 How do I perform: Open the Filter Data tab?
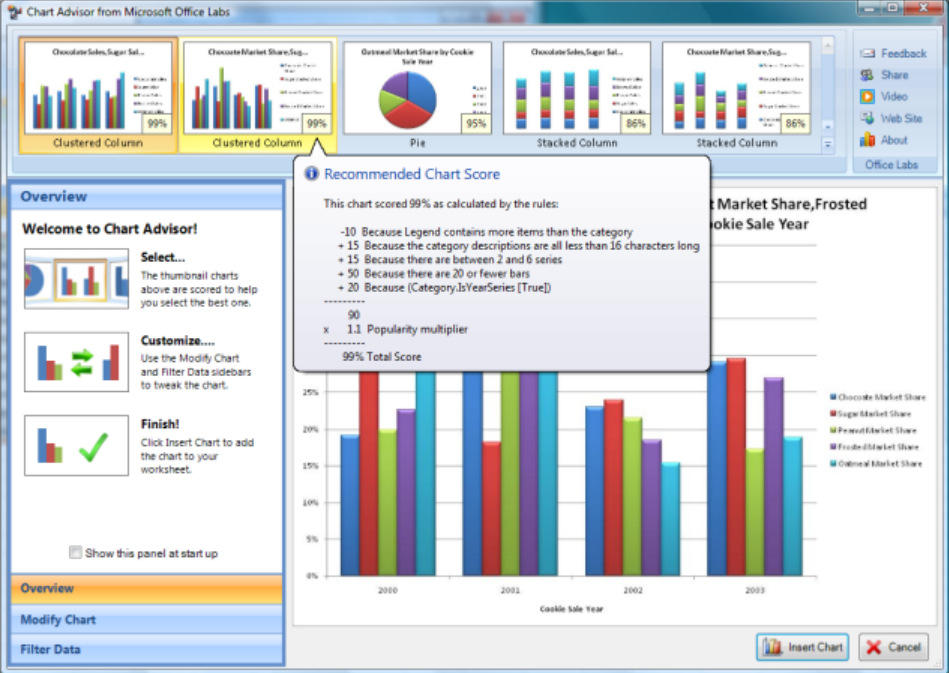(146, 649)
